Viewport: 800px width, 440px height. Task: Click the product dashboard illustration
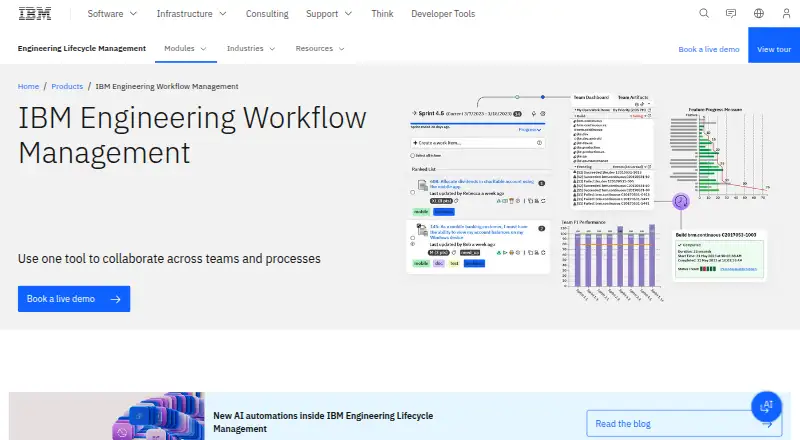pos(588,198)
